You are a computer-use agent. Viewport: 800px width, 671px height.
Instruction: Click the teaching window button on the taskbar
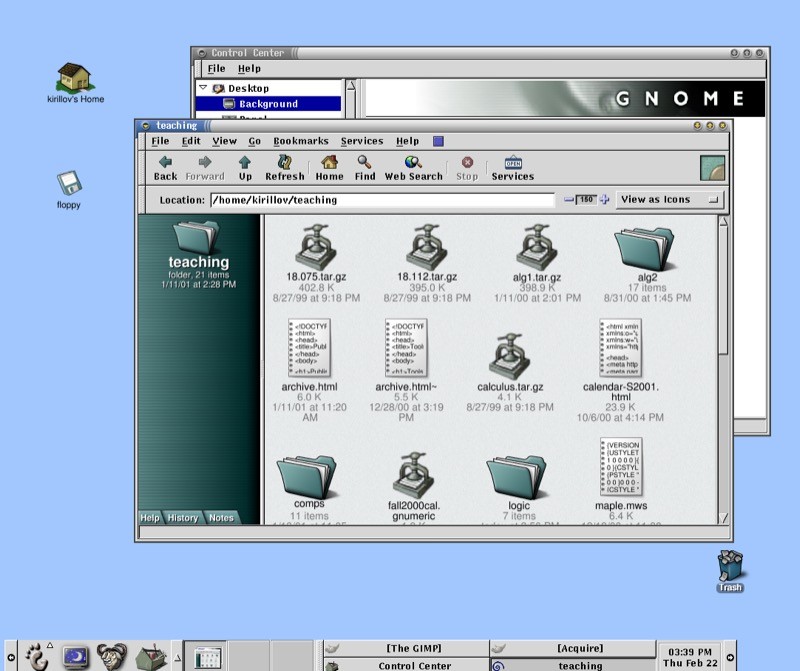[x=580, y=665]
